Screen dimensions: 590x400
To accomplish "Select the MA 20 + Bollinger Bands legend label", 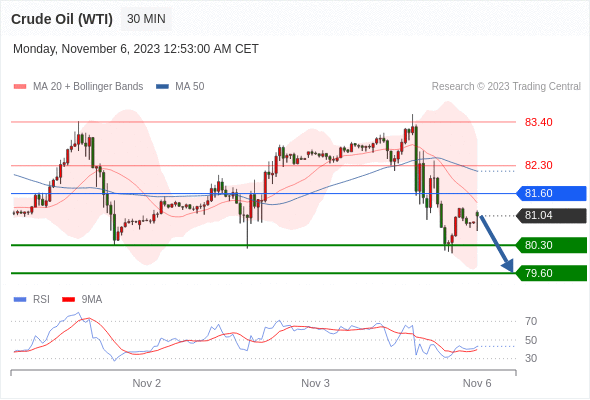I will coord(88,87).
